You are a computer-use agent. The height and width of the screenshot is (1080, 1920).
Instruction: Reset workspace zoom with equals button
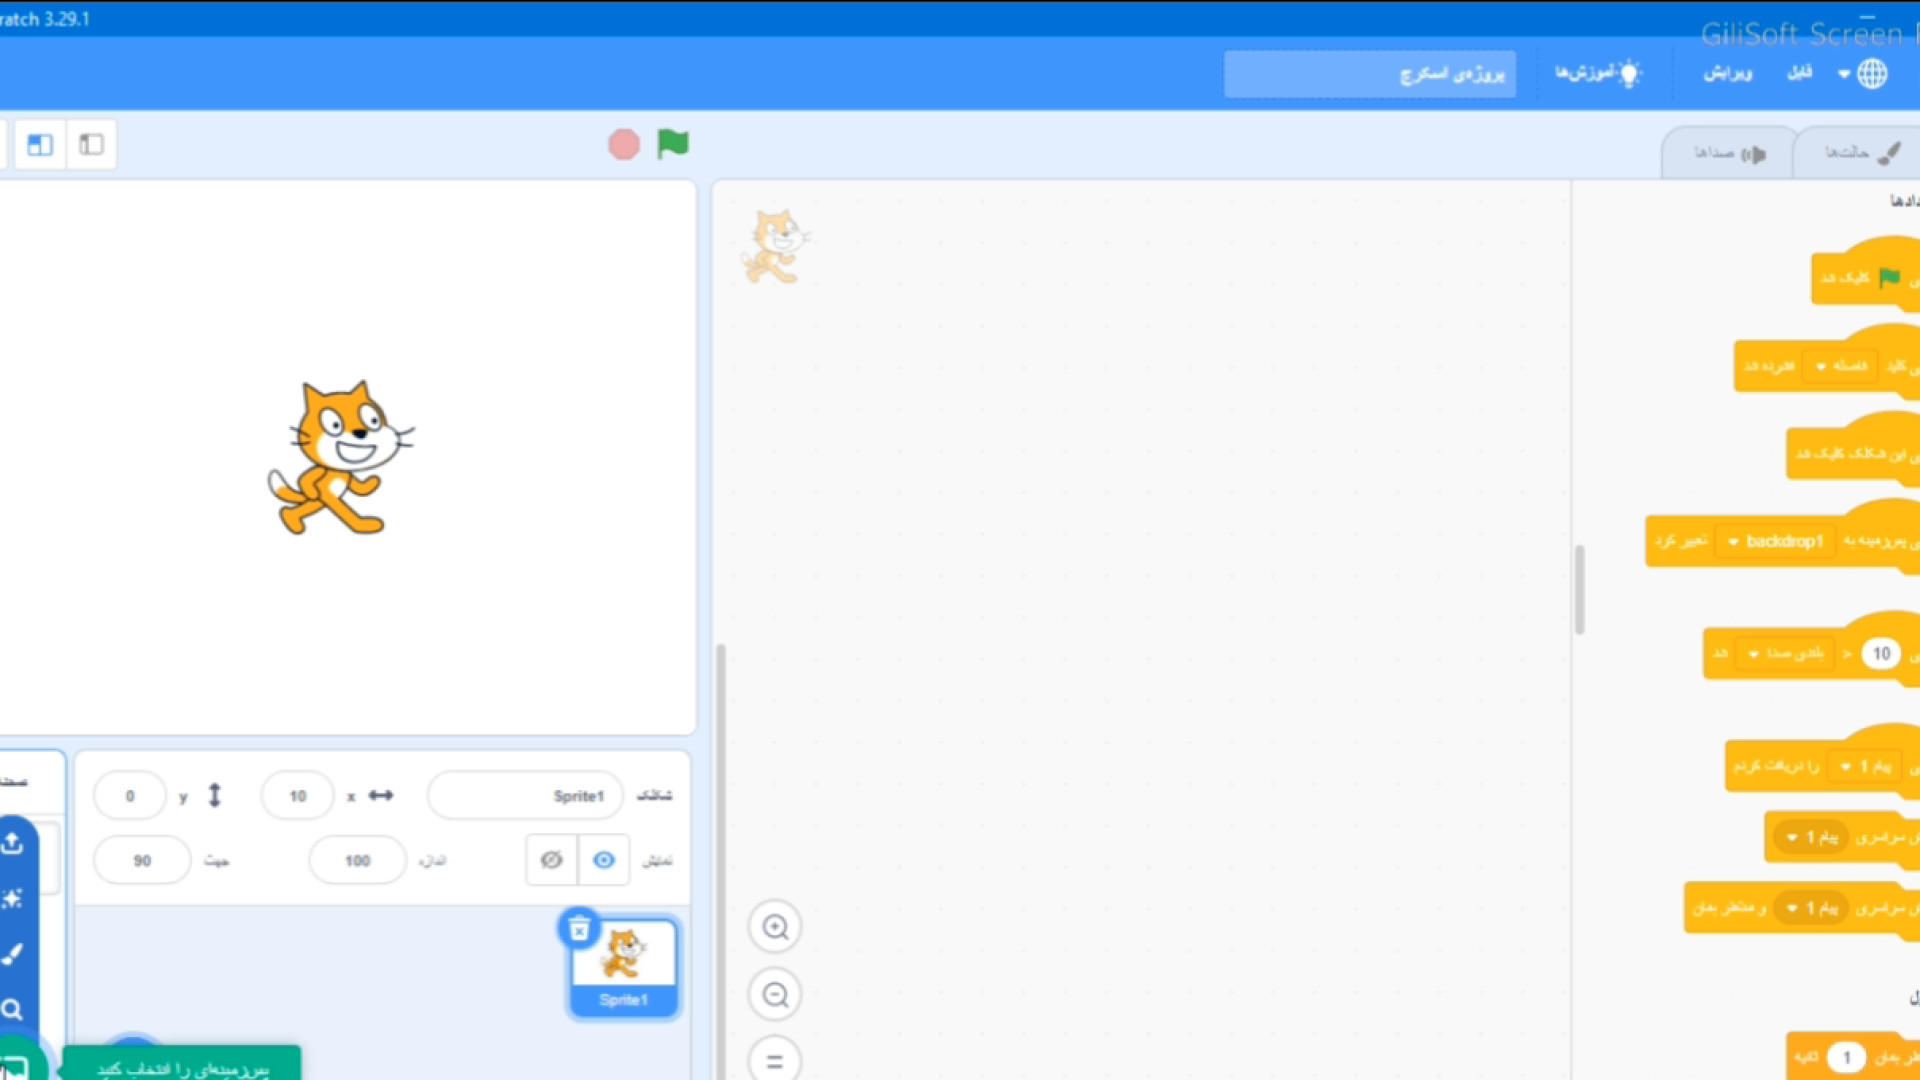point(775,1061)
